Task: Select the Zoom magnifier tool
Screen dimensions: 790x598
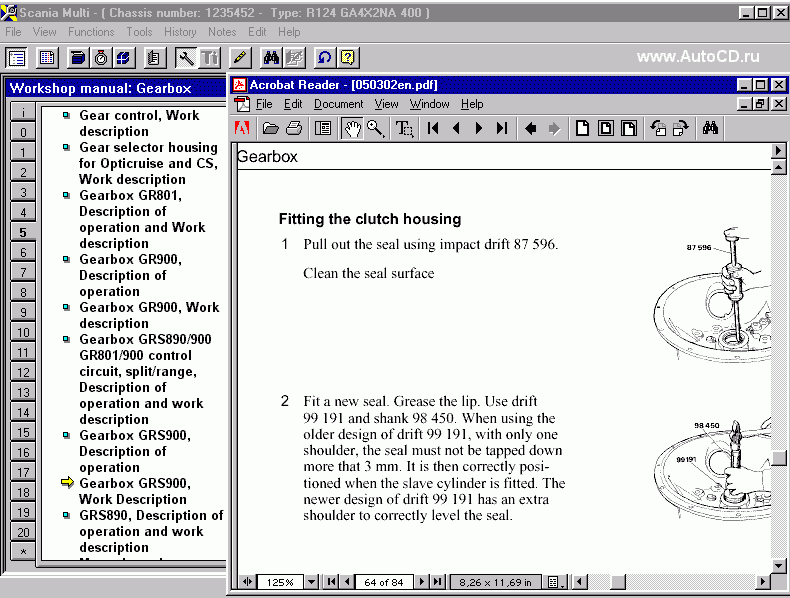Action: pyautogui.click(x=375, y=128)
